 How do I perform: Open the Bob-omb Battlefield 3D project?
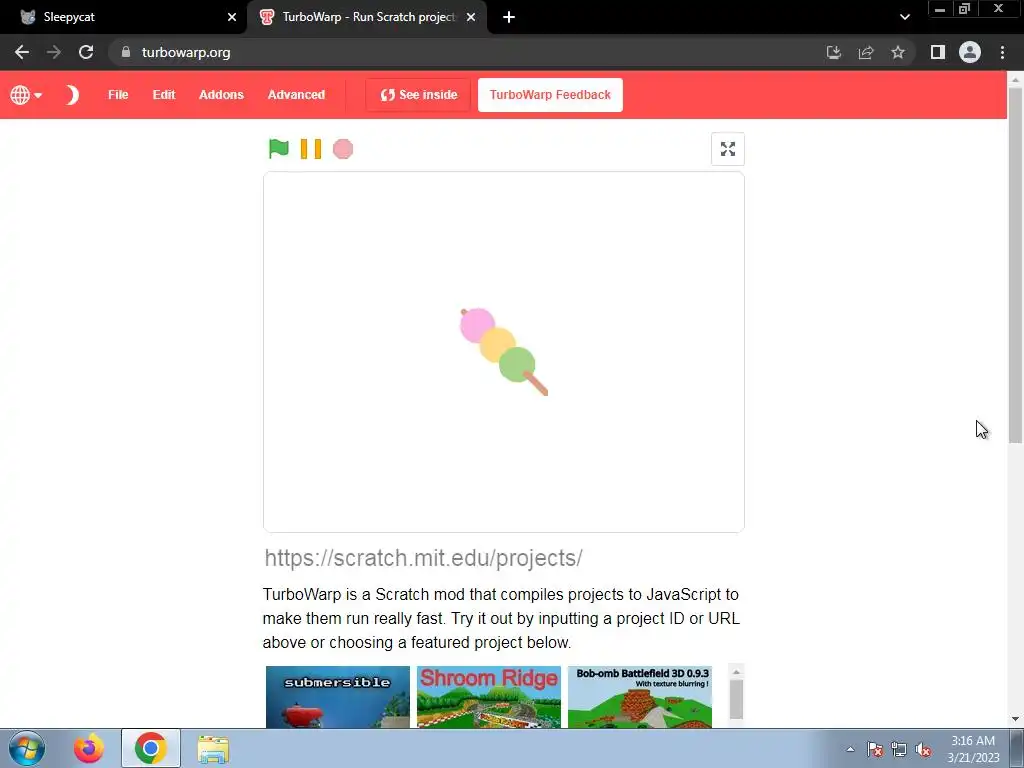(640, 697)
